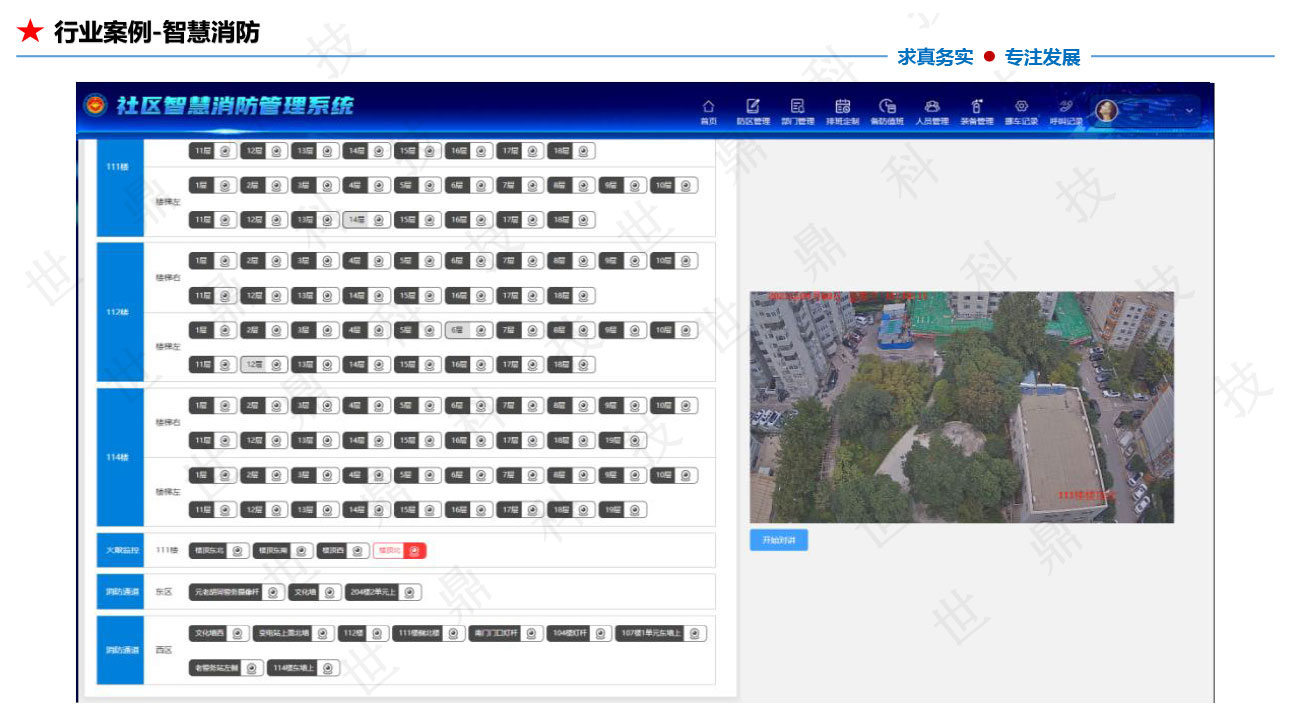Open 呼叫记录 from the top menu
Viewport: 1300px width, 710px height.
1065,104
